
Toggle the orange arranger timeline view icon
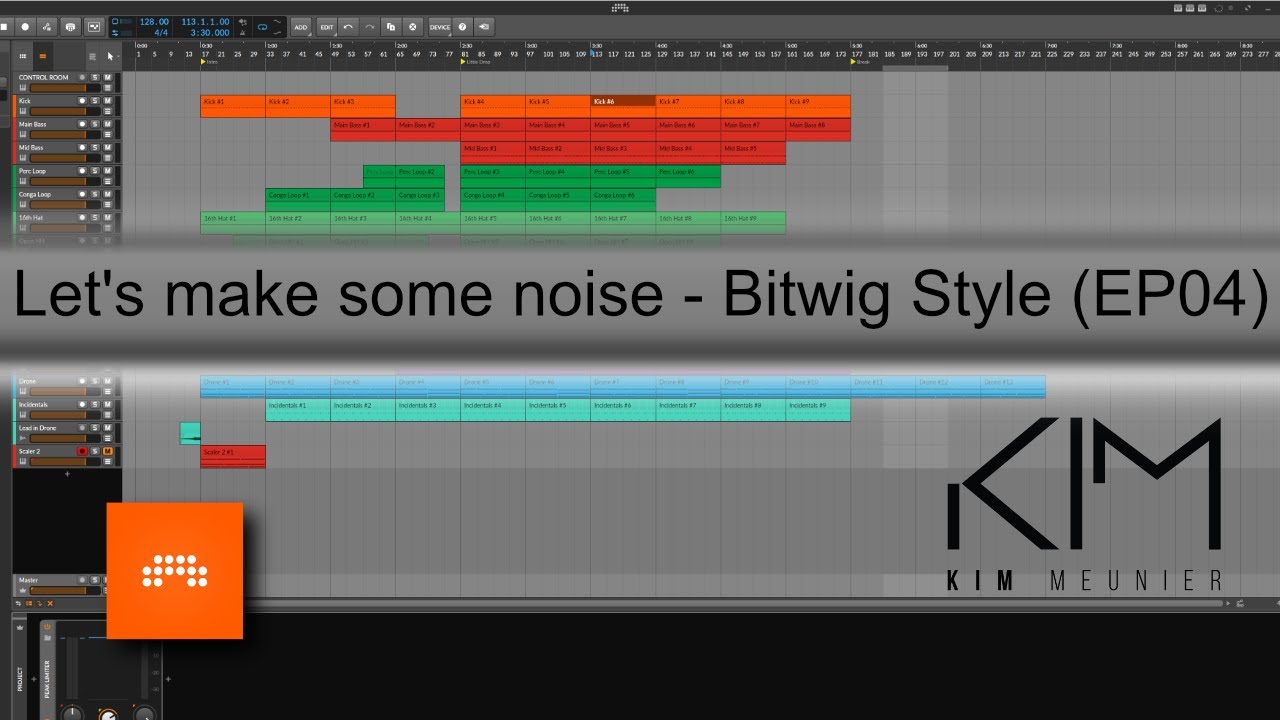[42, 56]
